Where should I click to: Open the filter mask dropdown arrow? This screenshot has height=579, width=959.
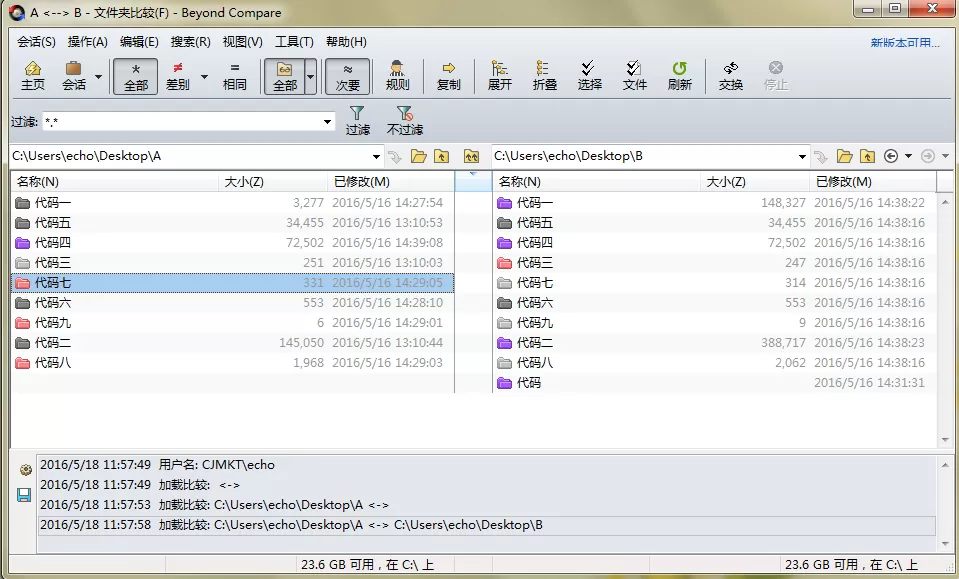(x=328, y=122)
